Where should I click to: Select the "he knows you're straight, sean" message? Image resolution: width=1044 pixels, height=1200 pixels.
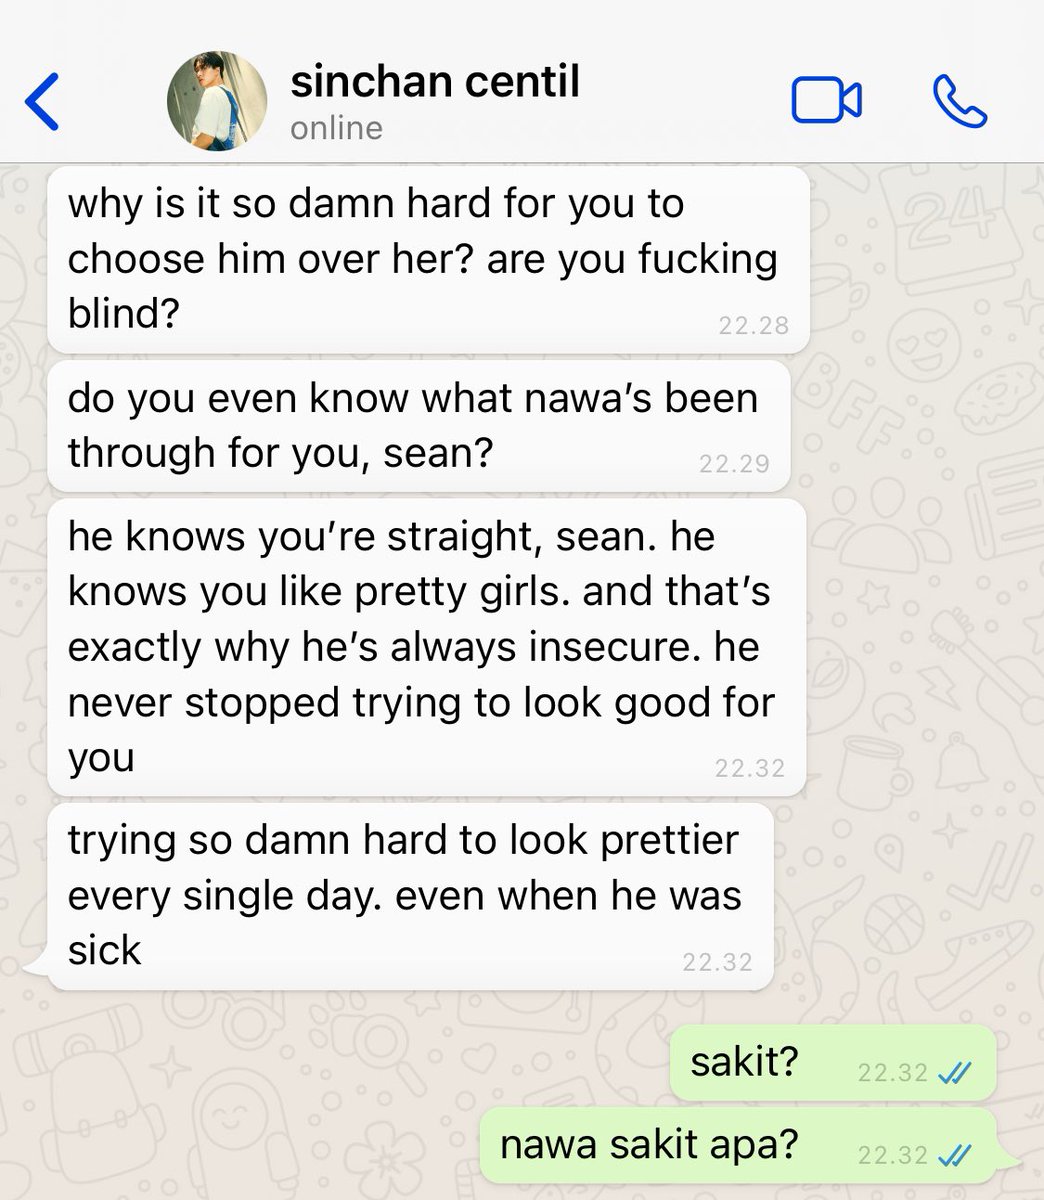[x=427, y=647]
